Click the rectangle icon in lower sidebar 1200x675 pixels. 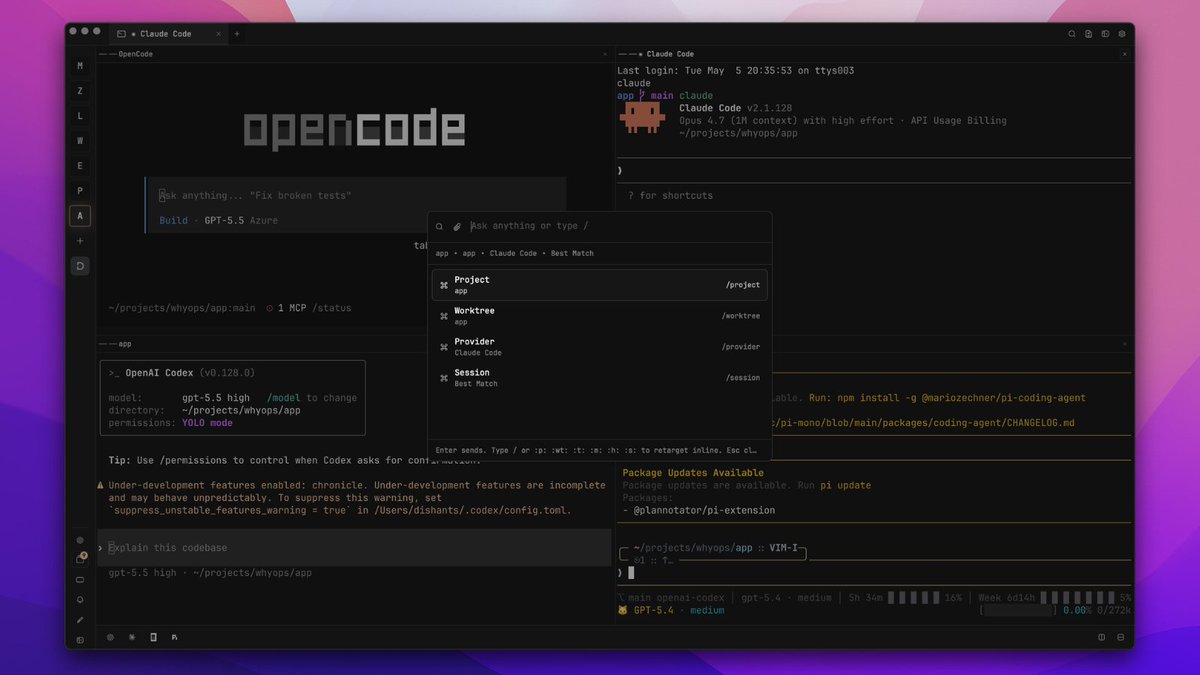point(80,579)
